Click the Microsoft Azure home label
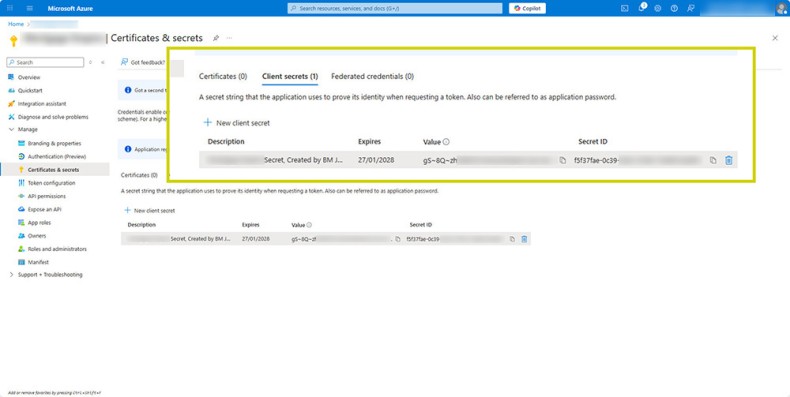The width and height of the screenshot is (790, 397). [x=70, y=8]
